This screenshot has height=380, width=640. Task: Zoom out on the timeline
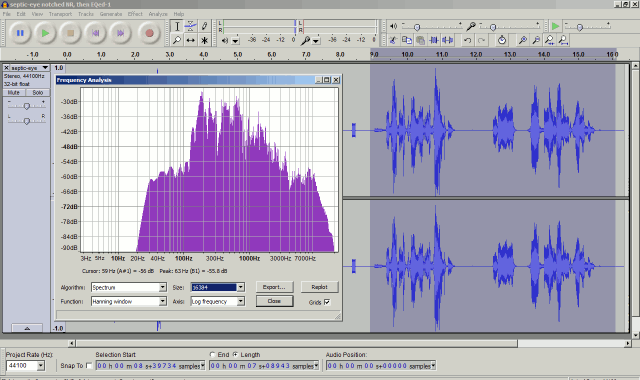click(536, 40)
